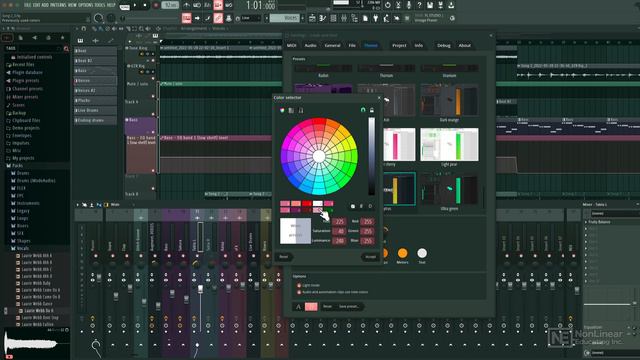
Task: Click the search magnifier in the browser
Action: [66, 49]
